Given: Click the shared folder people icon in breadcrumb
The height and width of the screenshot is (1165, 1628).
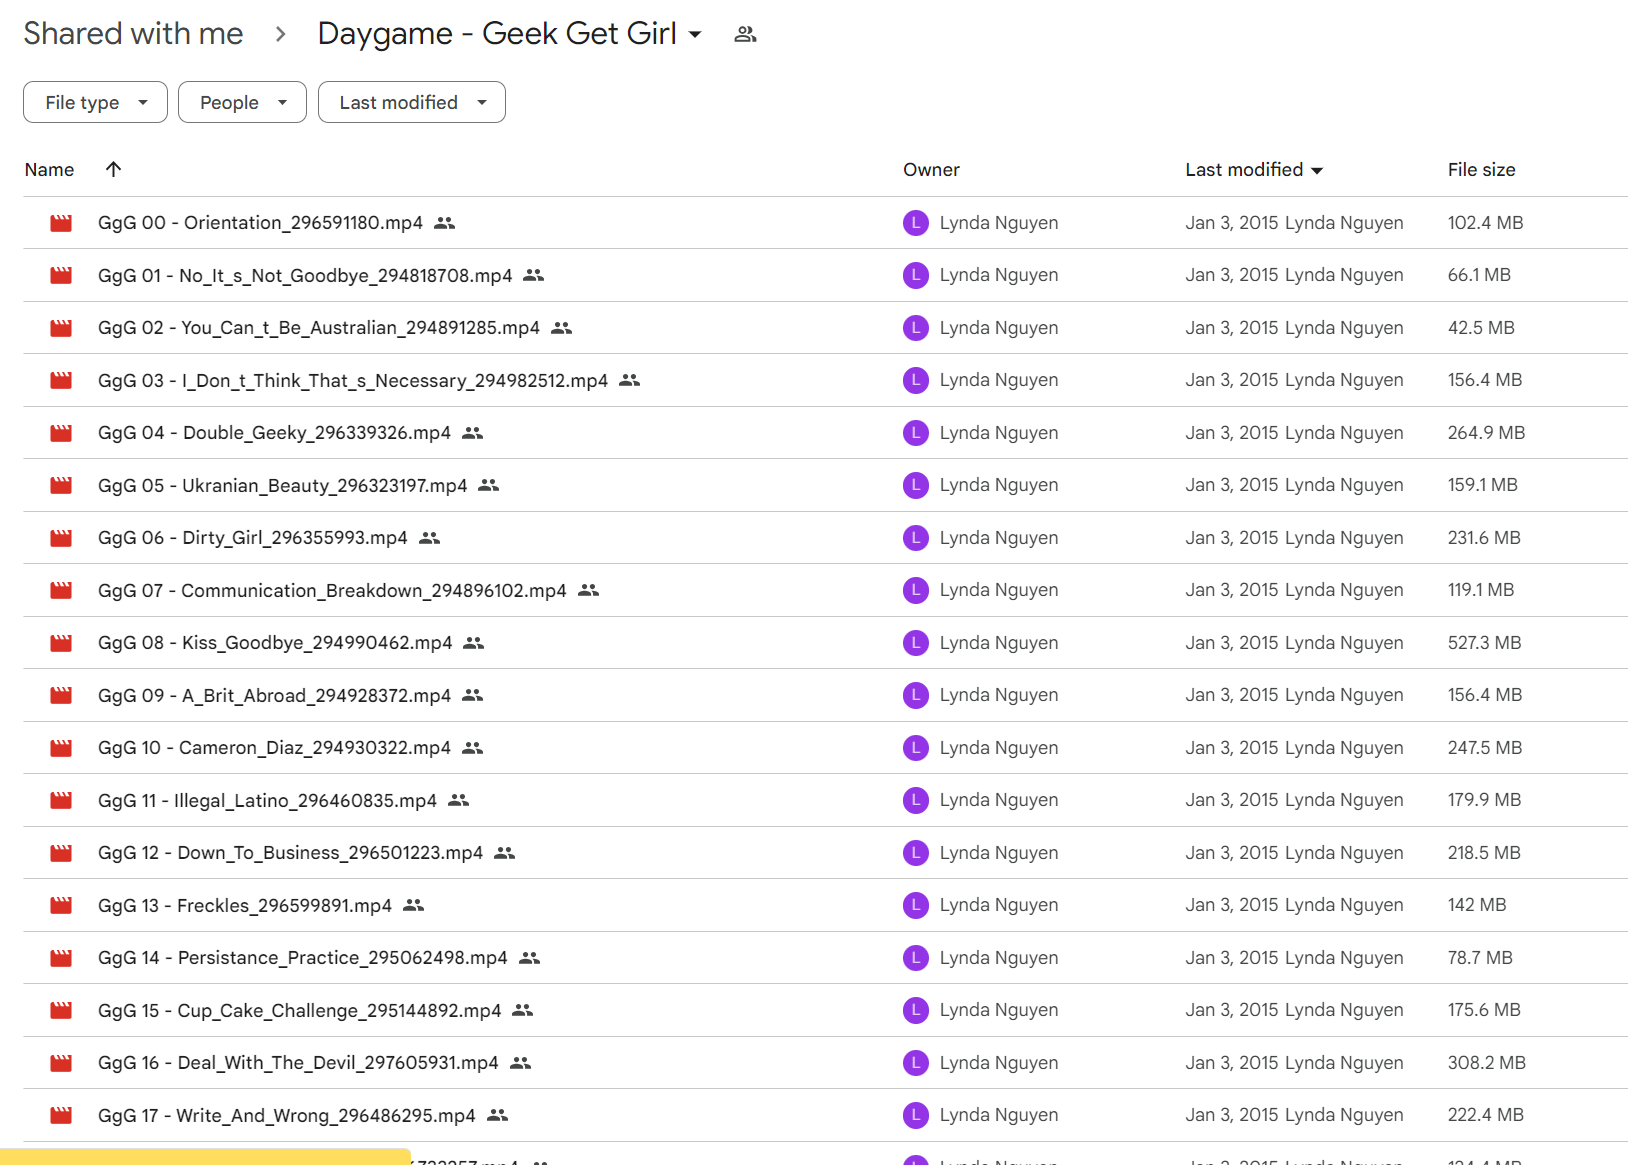Looking at the screenshot, I should pos(745,34).
